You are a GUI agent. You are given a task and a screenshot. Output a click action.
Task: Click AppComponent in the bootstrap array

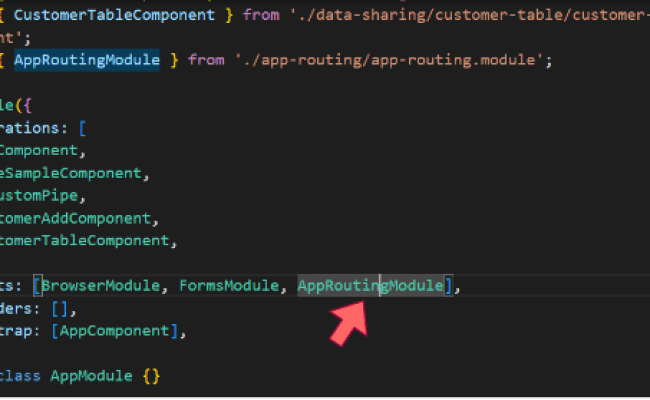point(114,331)
